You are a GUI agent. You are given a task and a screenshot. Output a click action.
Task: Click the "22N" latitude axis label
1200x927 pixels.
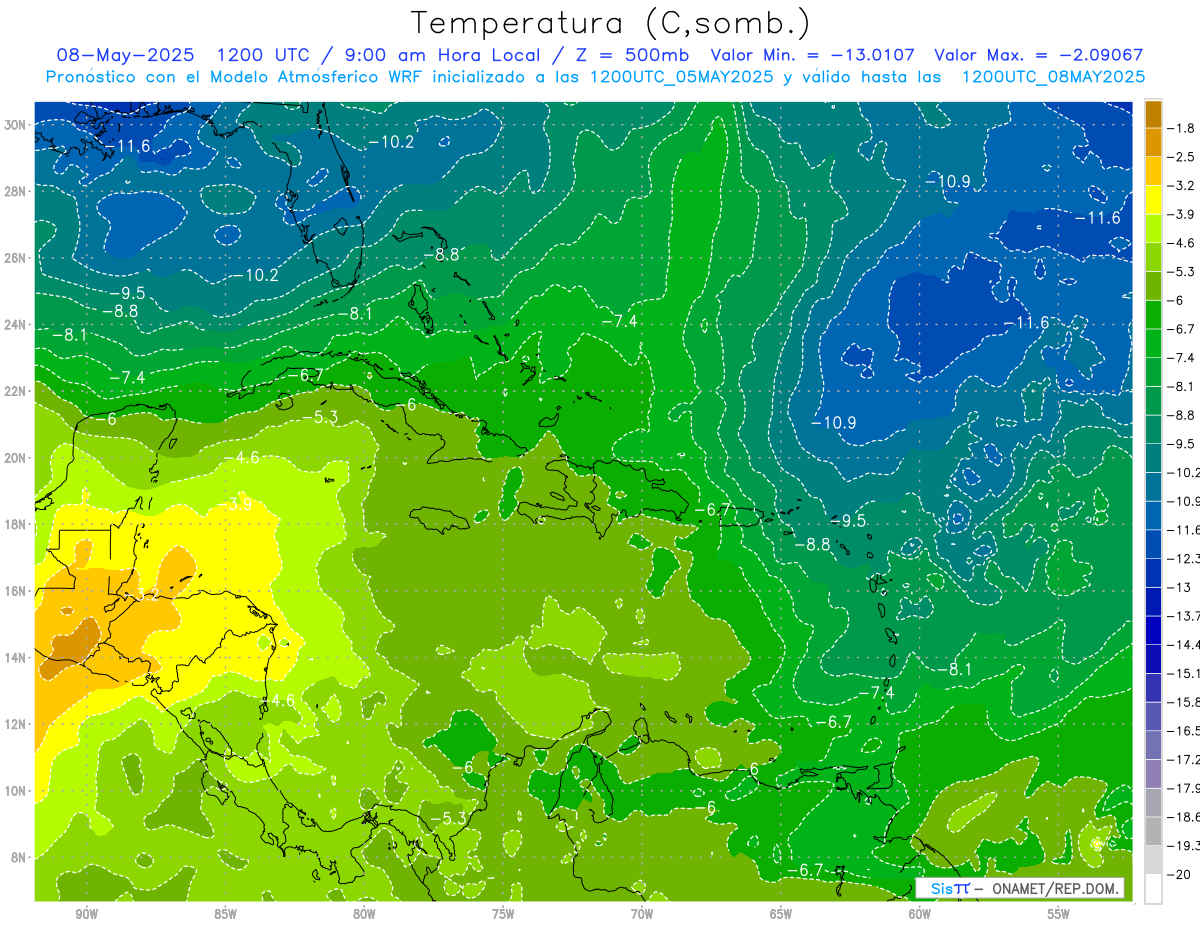(x=16, y=391)
